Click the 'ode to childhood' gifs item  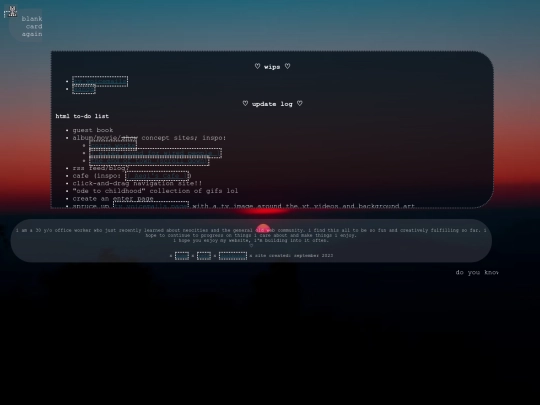pos(155,191)
